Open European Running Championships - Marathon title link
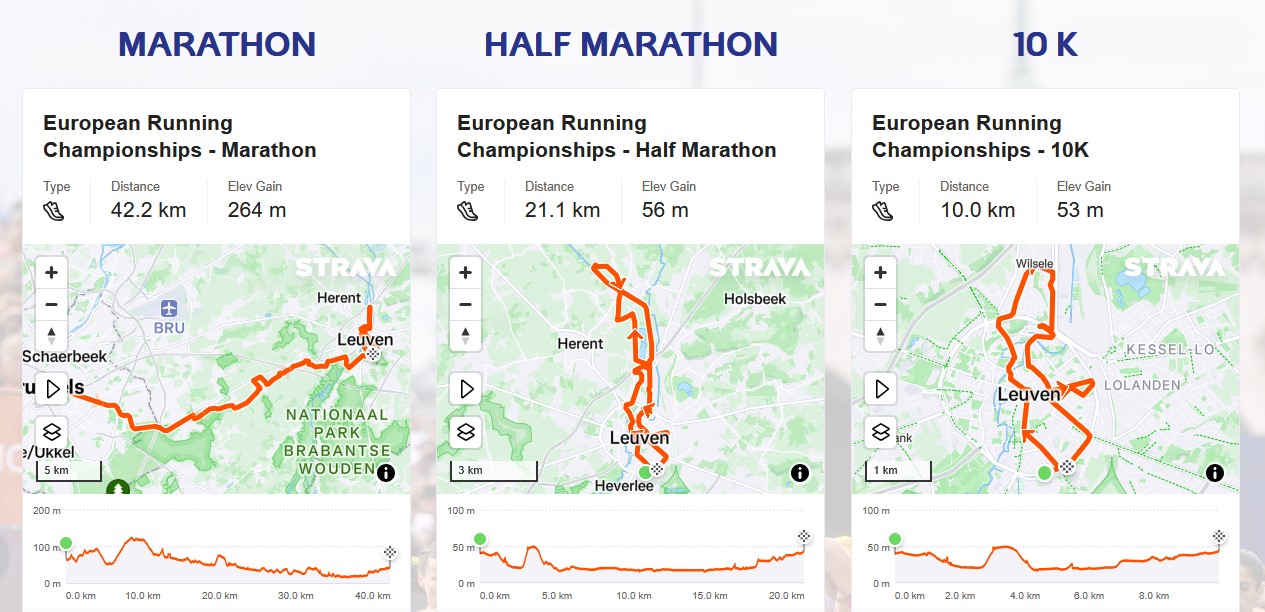 [x=180, y=137]
